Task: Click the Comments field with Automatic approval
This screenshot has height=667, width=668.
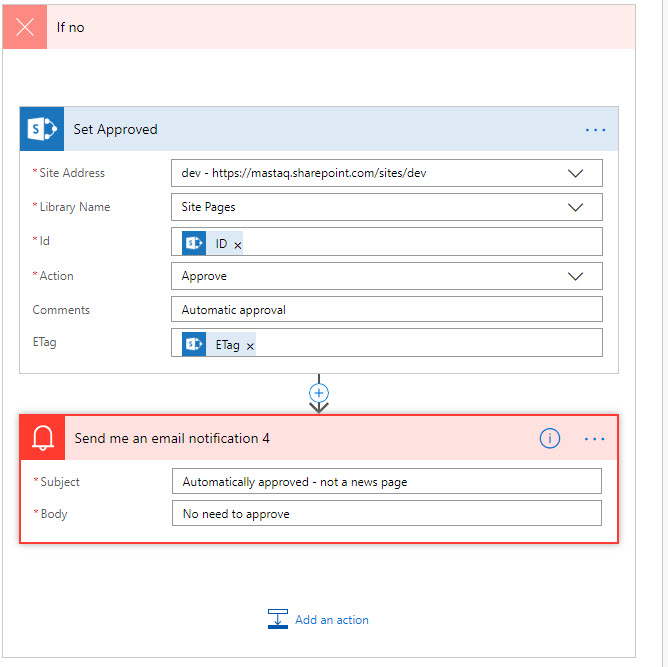Action: tap(386, 310)
